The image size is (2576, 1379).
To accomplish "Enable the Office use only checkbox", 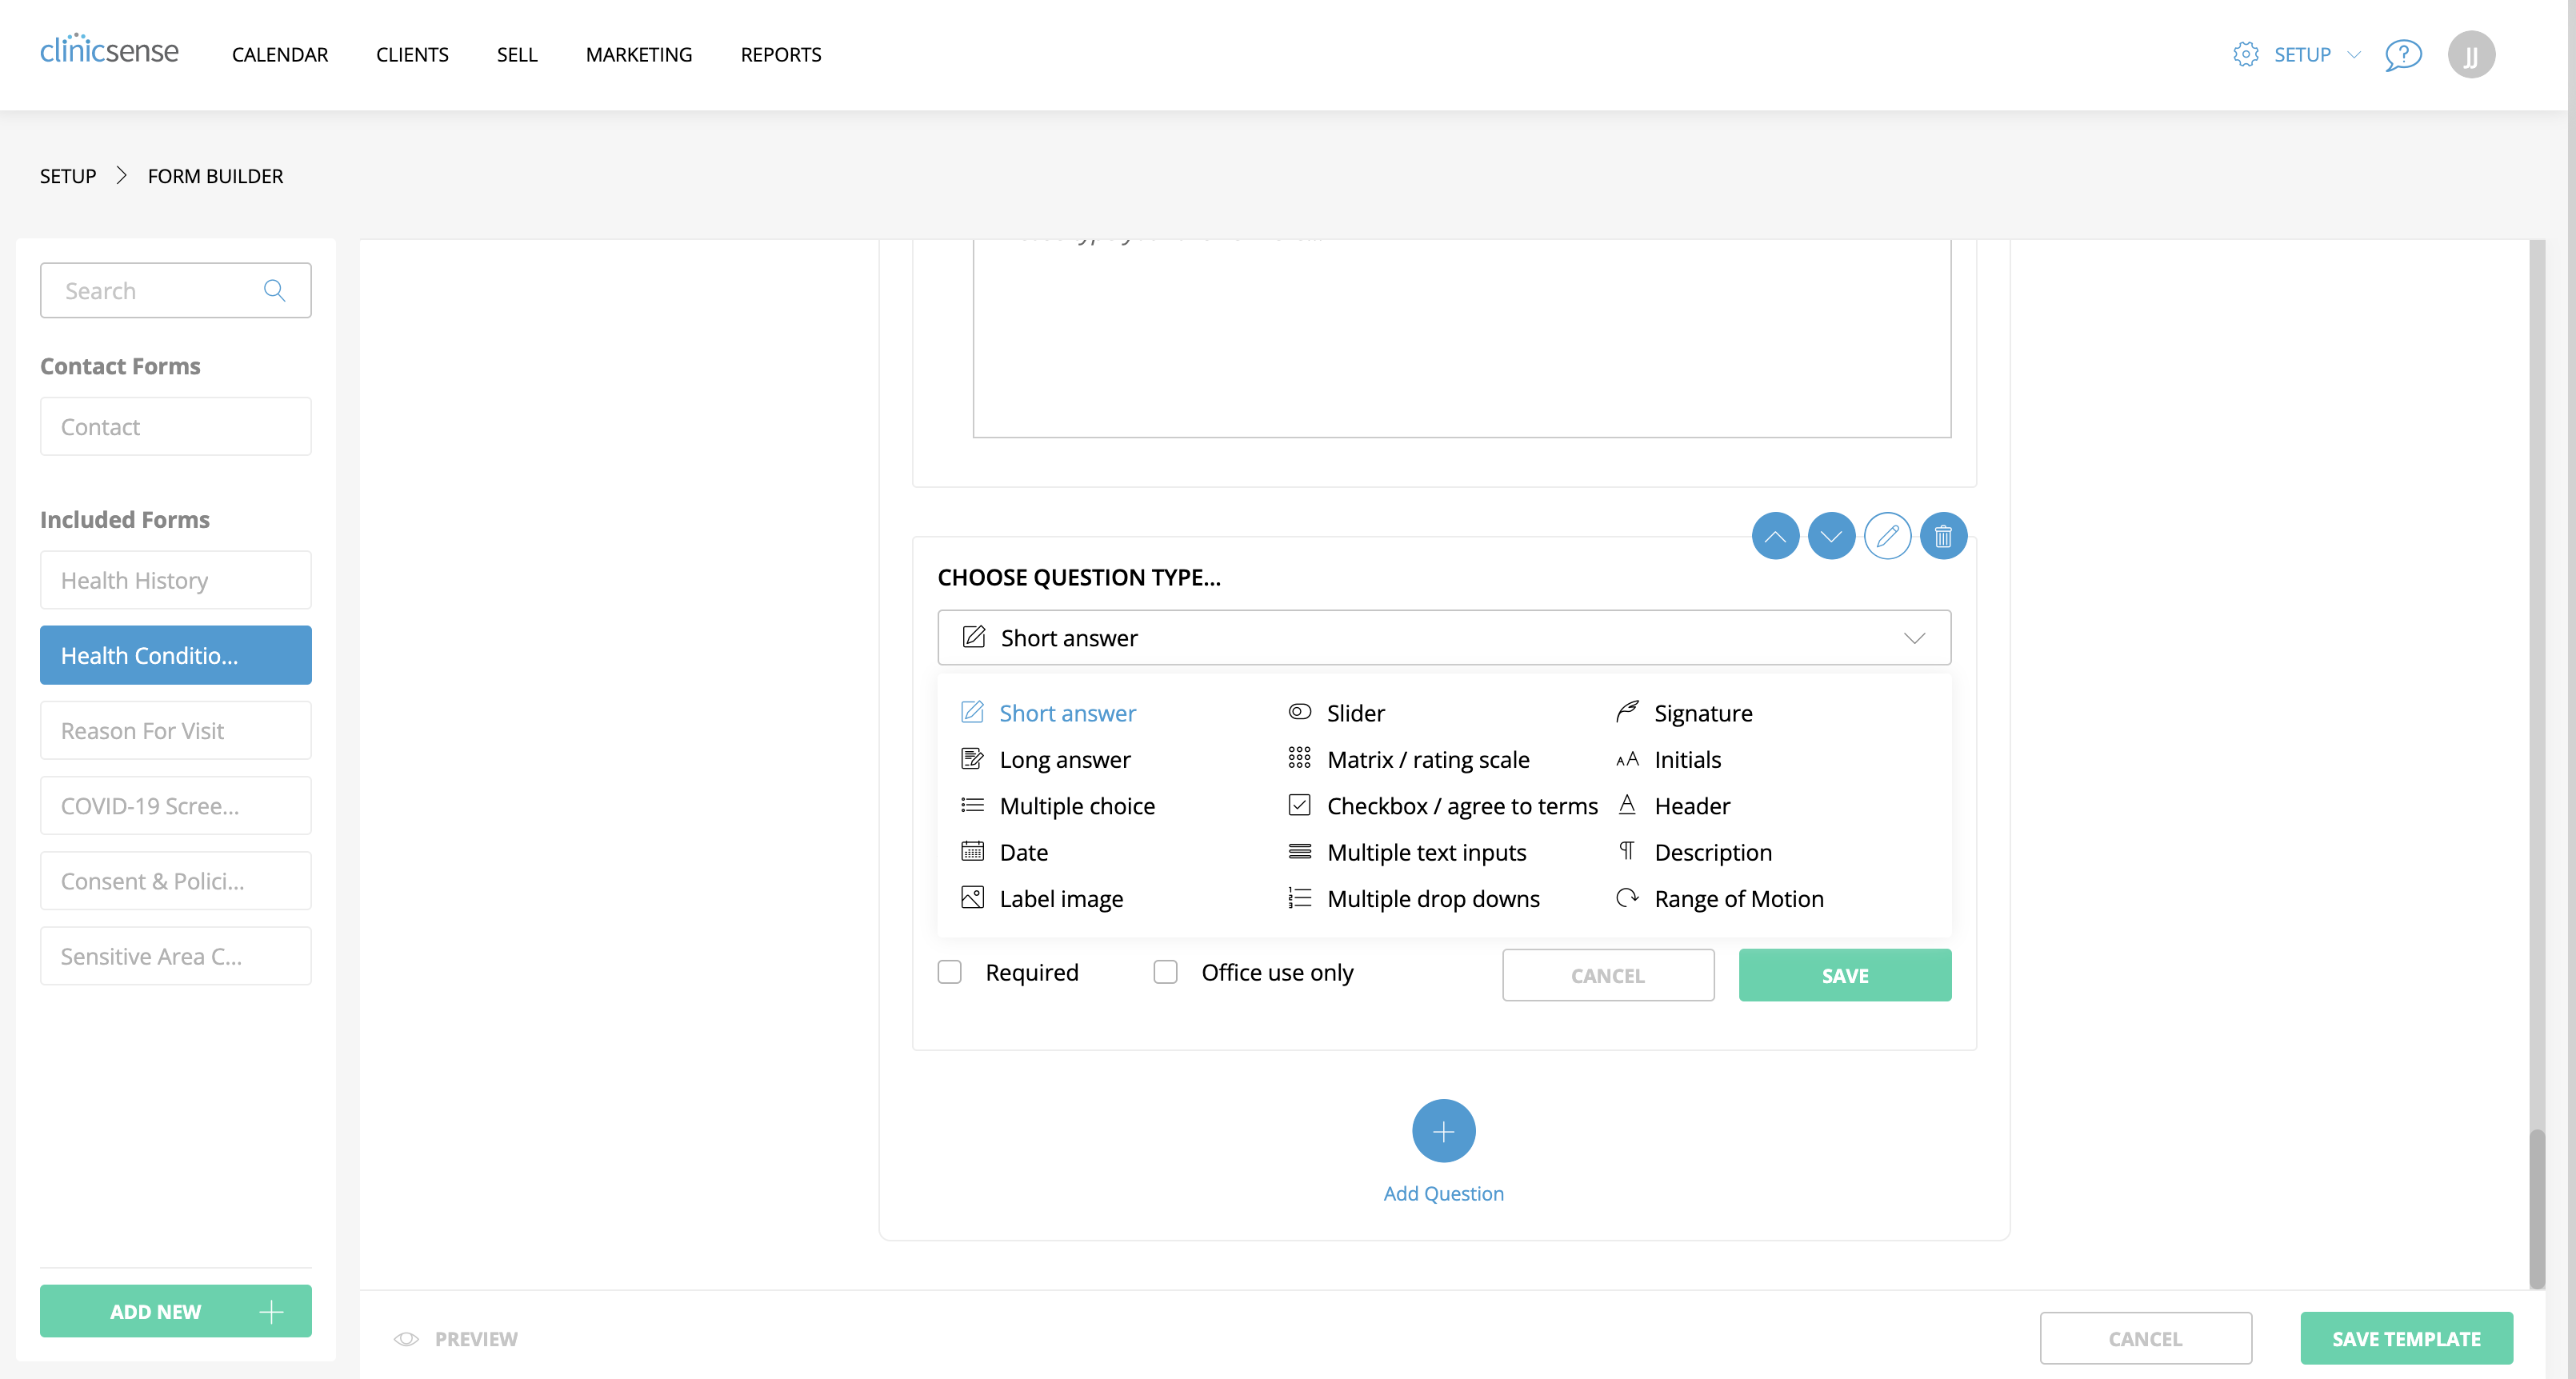I will [x=1165, y=971].
